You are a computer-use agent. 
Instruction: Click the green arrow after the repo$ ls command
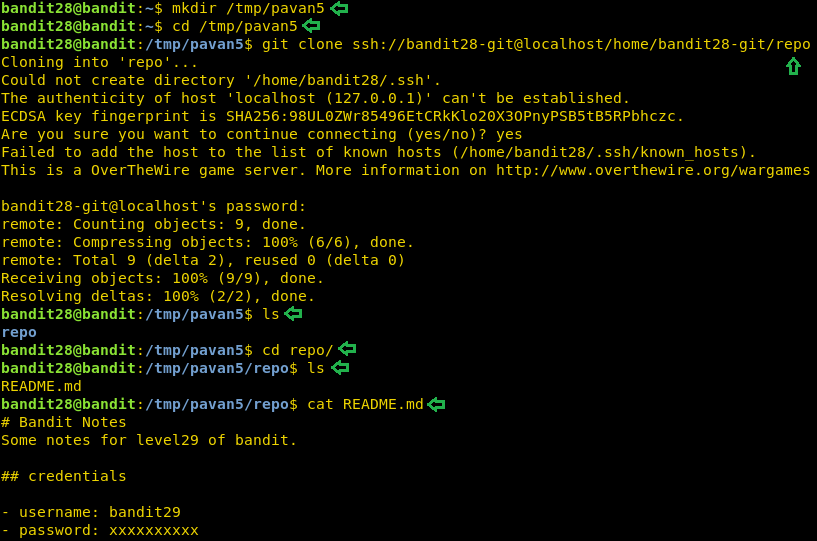click(340, 368)
